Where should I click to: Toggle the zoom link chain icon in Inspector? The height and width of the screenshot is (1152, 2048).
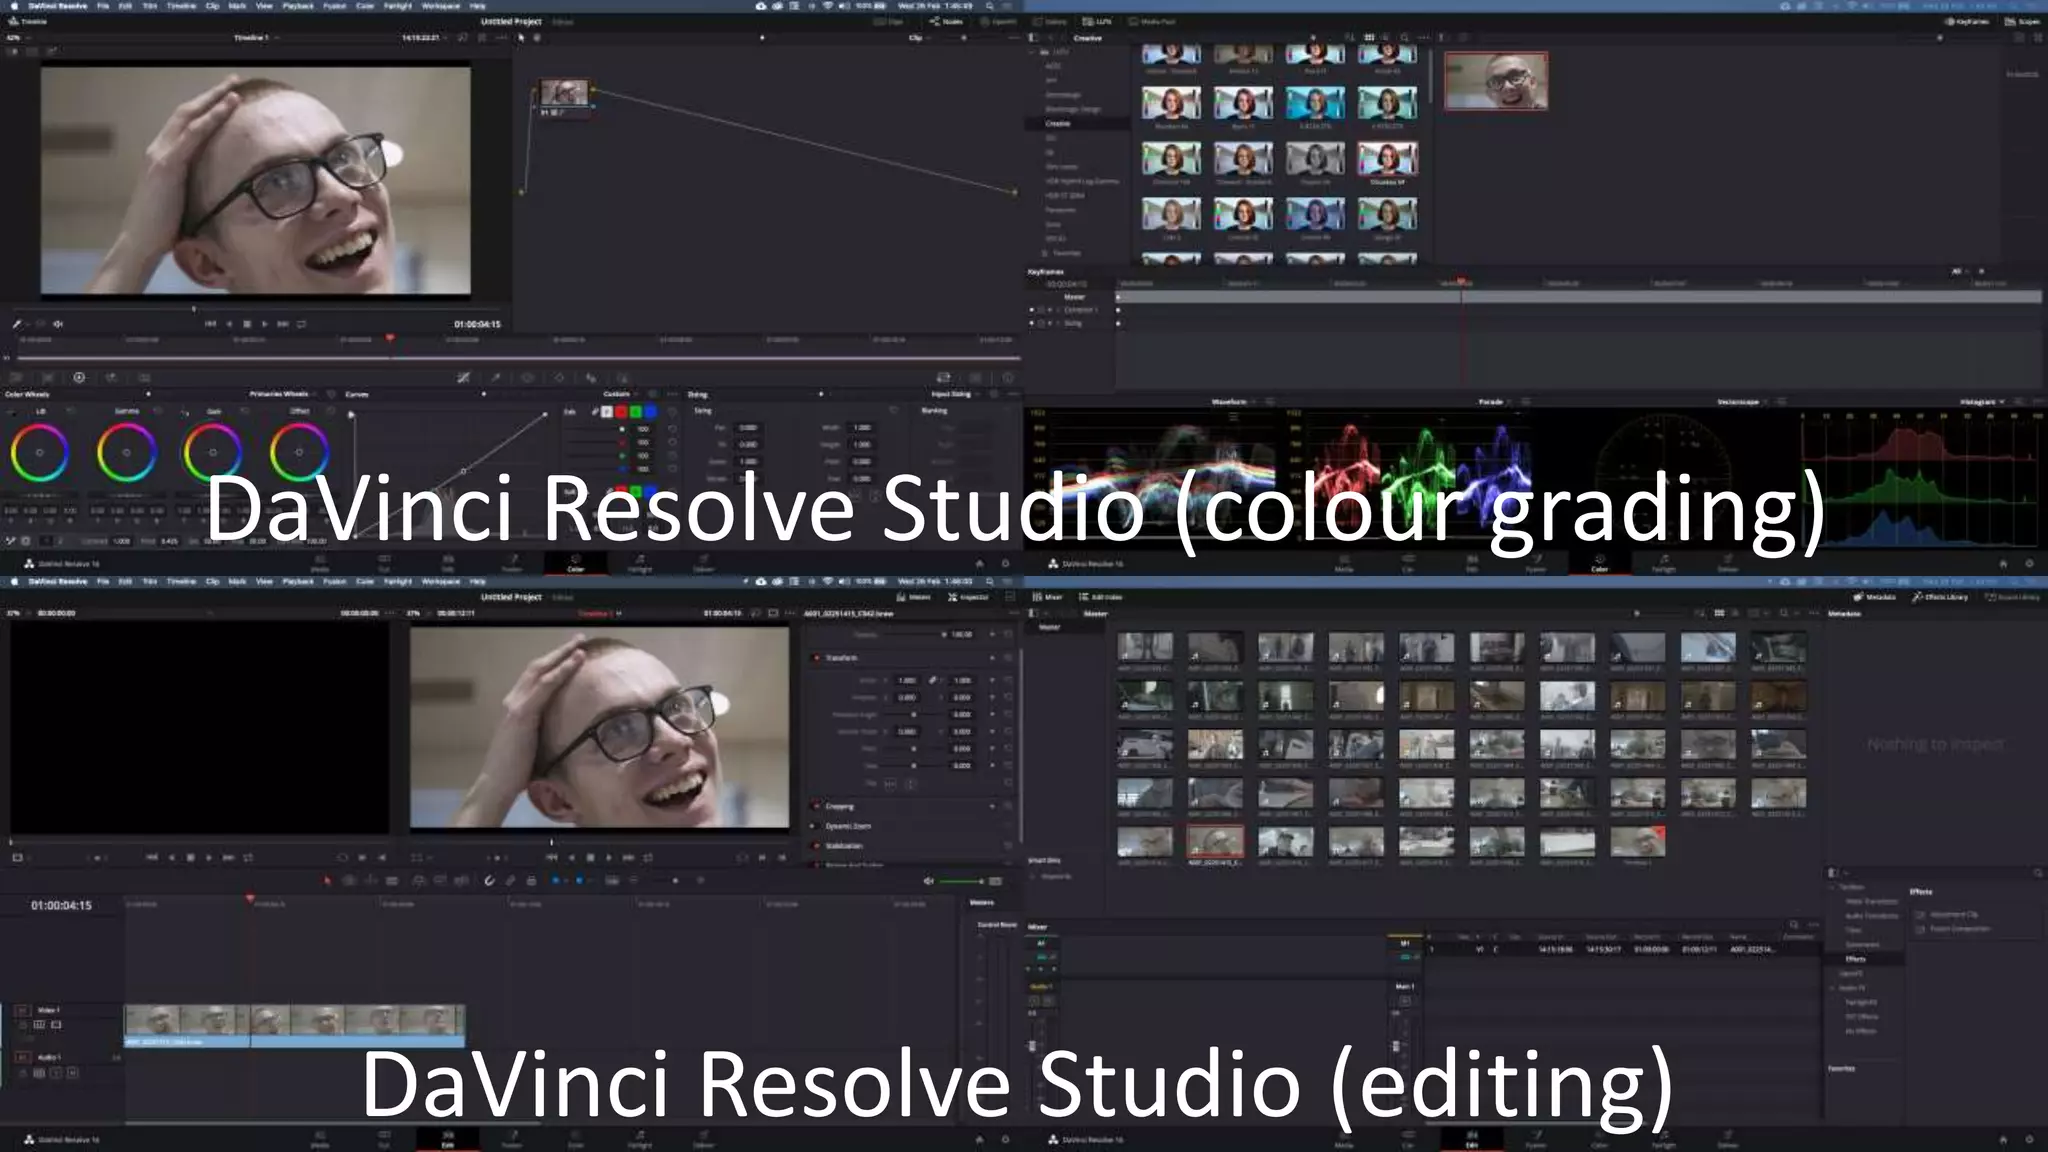click(932, 680)
